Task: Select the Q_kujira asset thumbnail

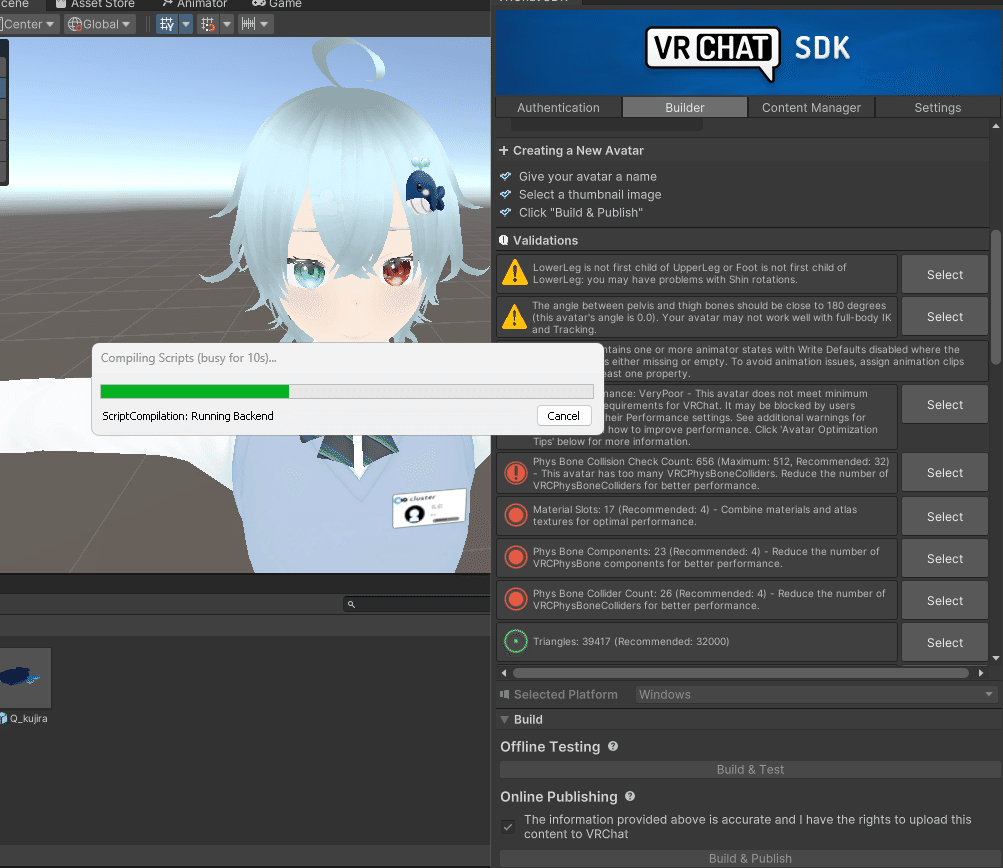Action: 24,677
